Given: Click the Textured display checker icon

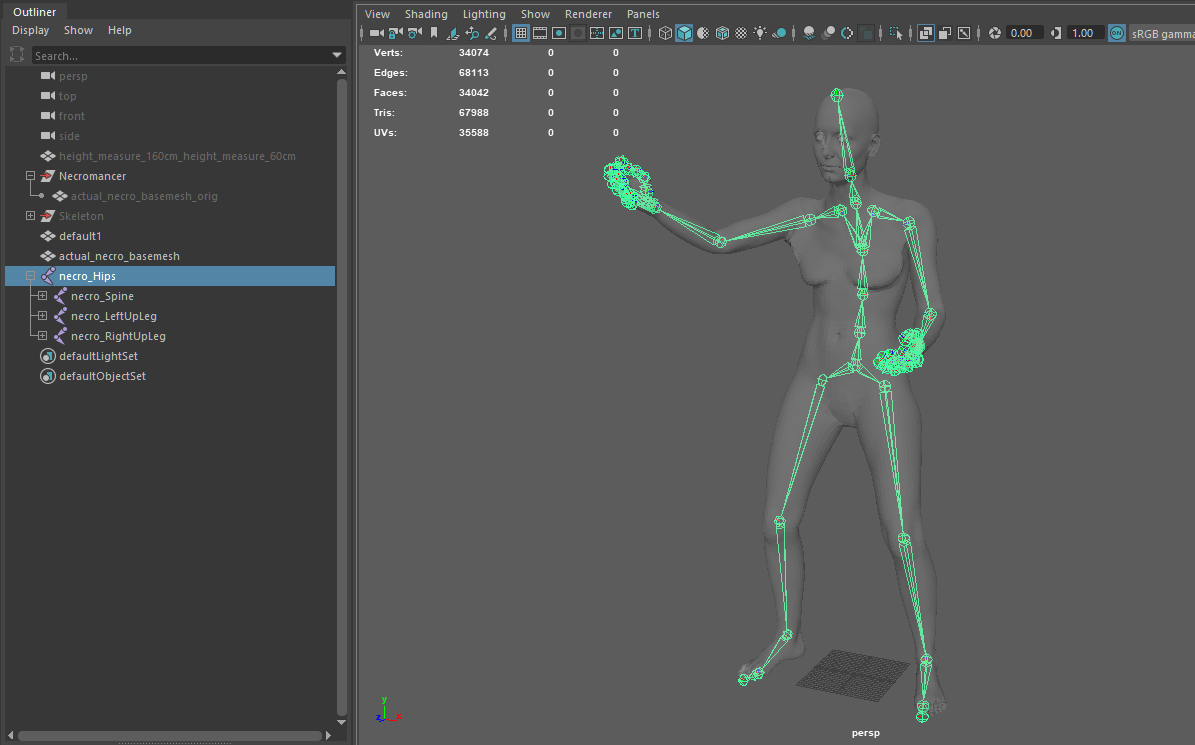Looking at the screenshot, I should coord(741,33).
